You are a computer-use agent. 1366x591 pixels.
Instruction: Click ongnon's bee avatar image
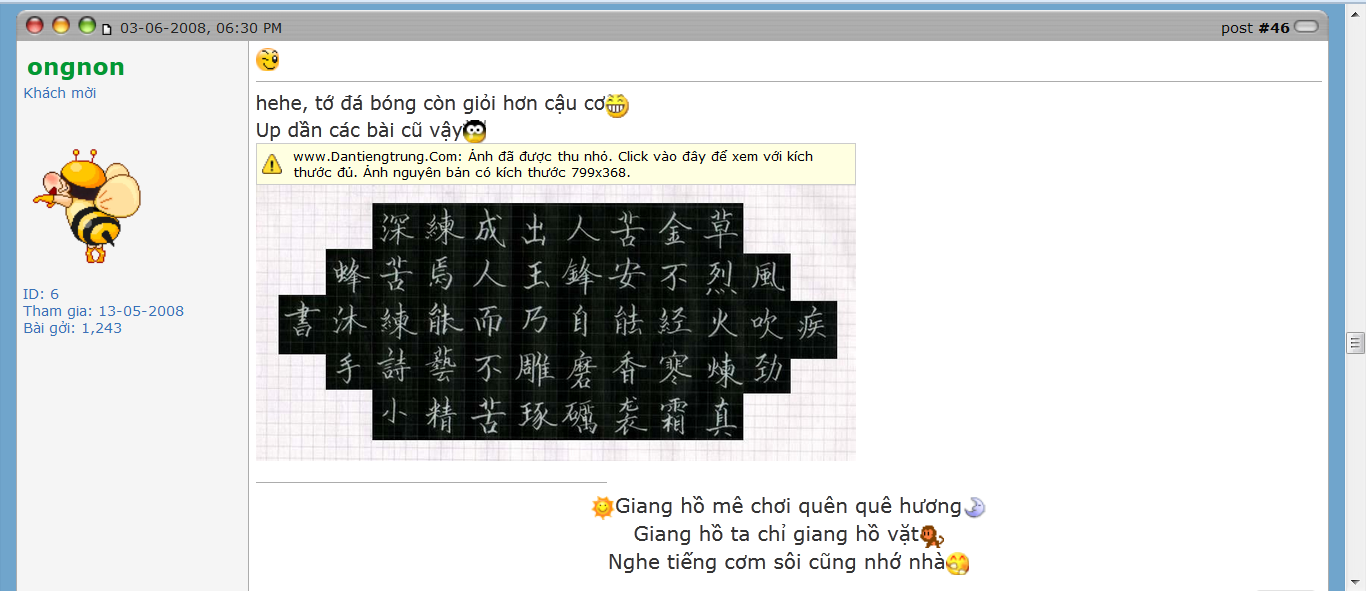pyautogui.click(x=87, y=205)
